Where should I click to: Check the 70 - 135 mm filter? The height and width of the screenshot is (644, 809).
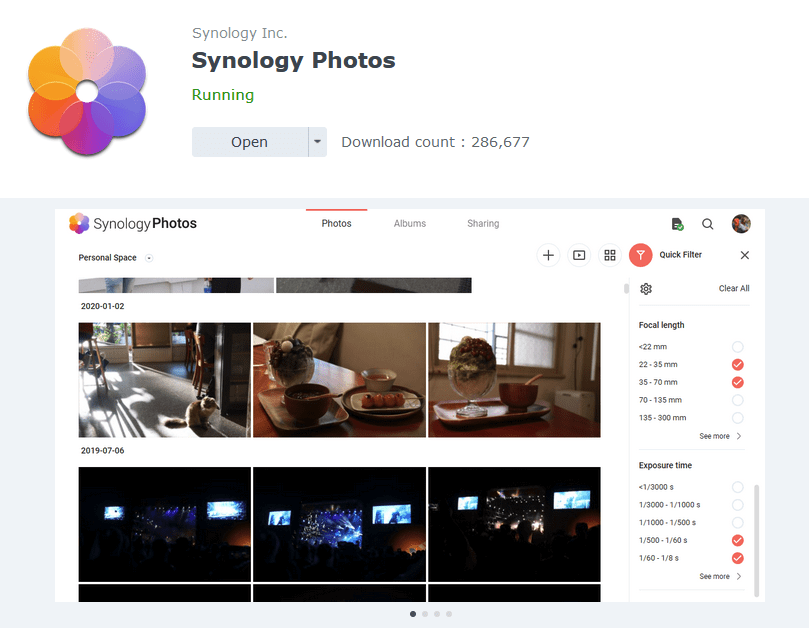(738, 400)
